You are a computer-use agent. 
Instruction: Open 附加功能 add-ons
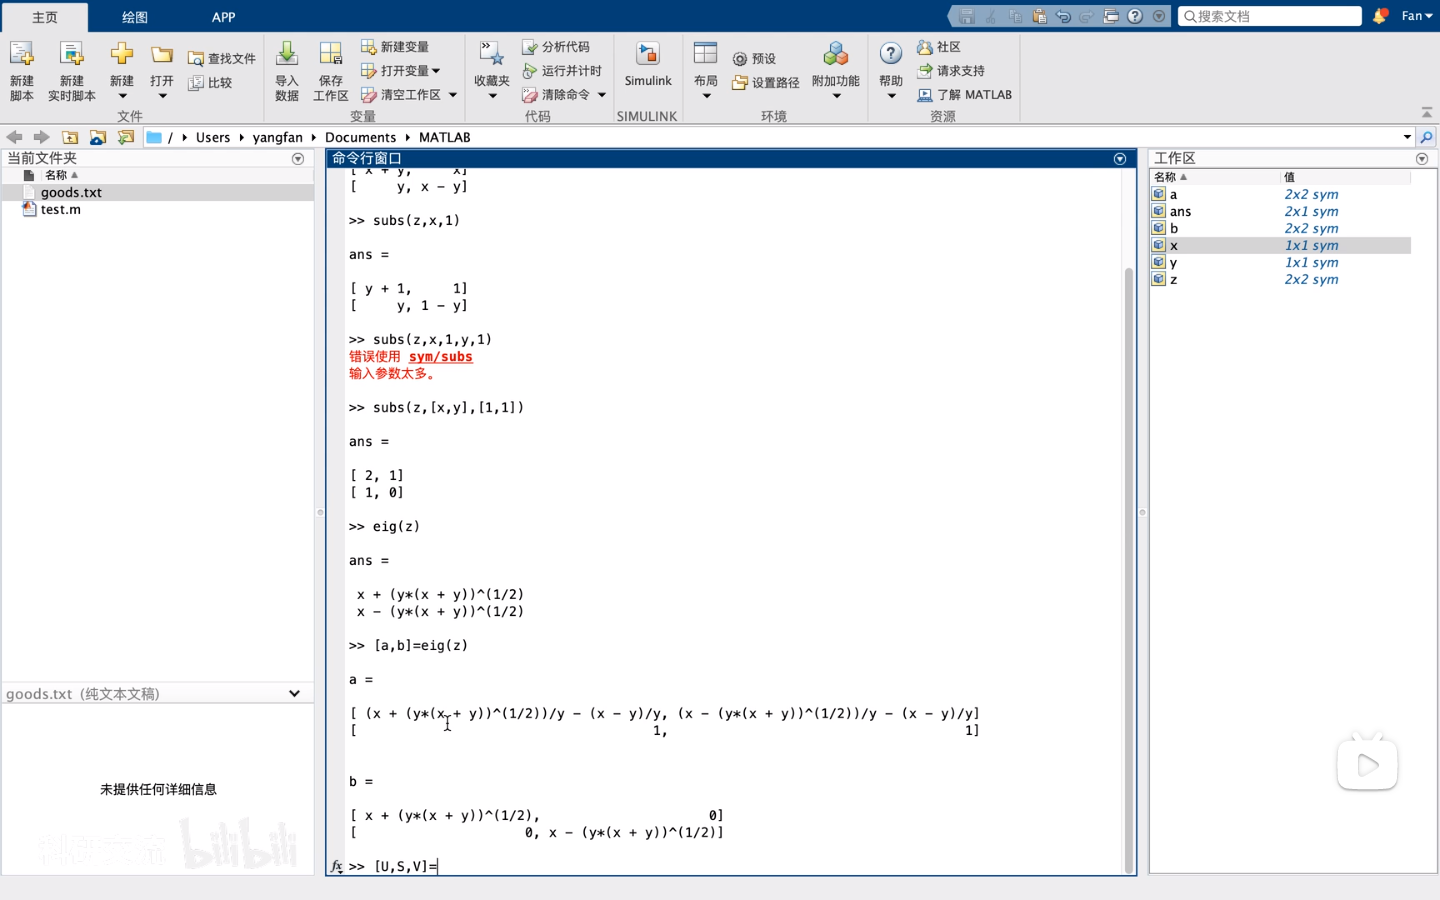point(836,71)
